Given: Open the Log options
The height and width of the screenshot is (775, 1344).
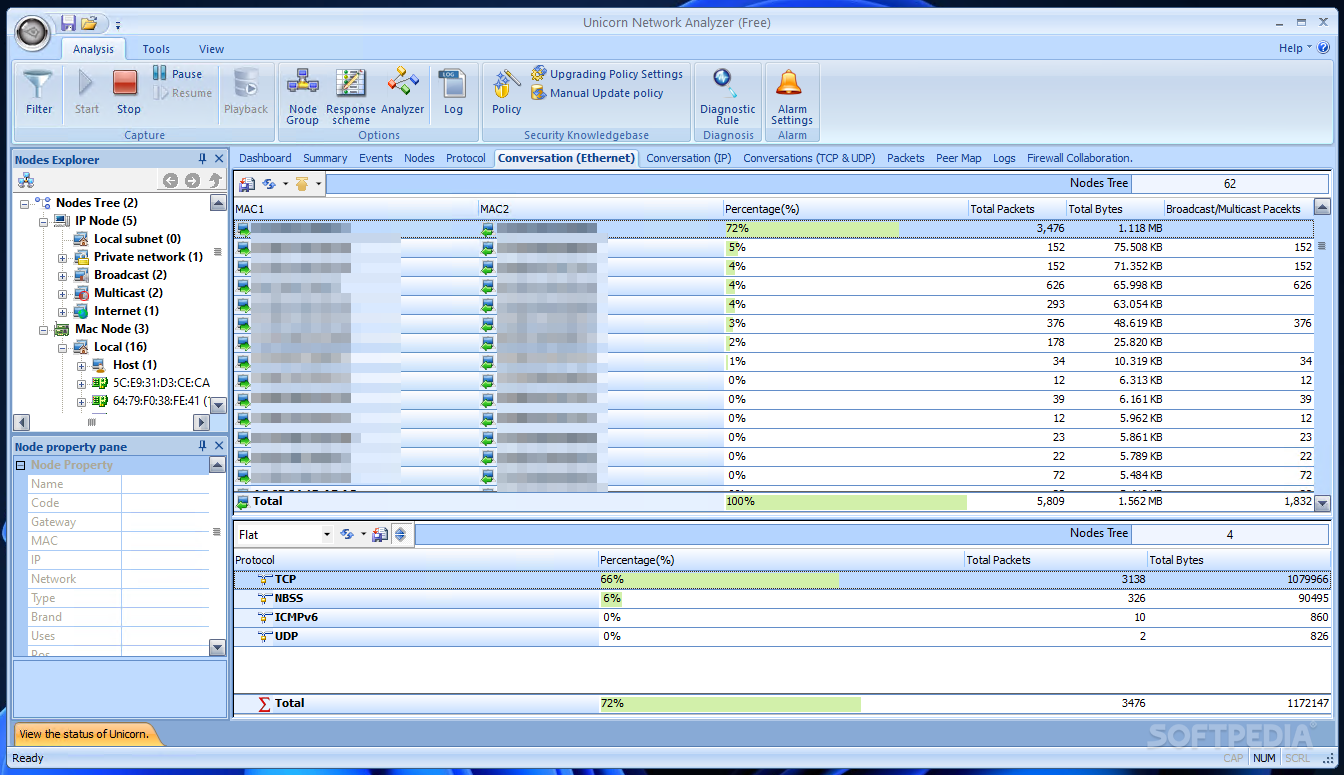Looking at the screenshot, I should [x=453, y=93].
